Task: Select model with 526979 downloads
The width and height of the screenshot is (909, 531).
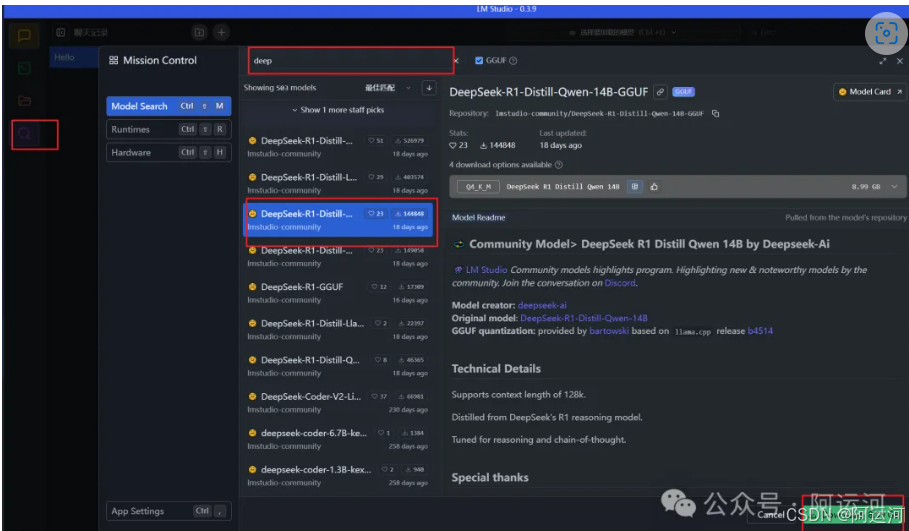Action: (338, 147)
